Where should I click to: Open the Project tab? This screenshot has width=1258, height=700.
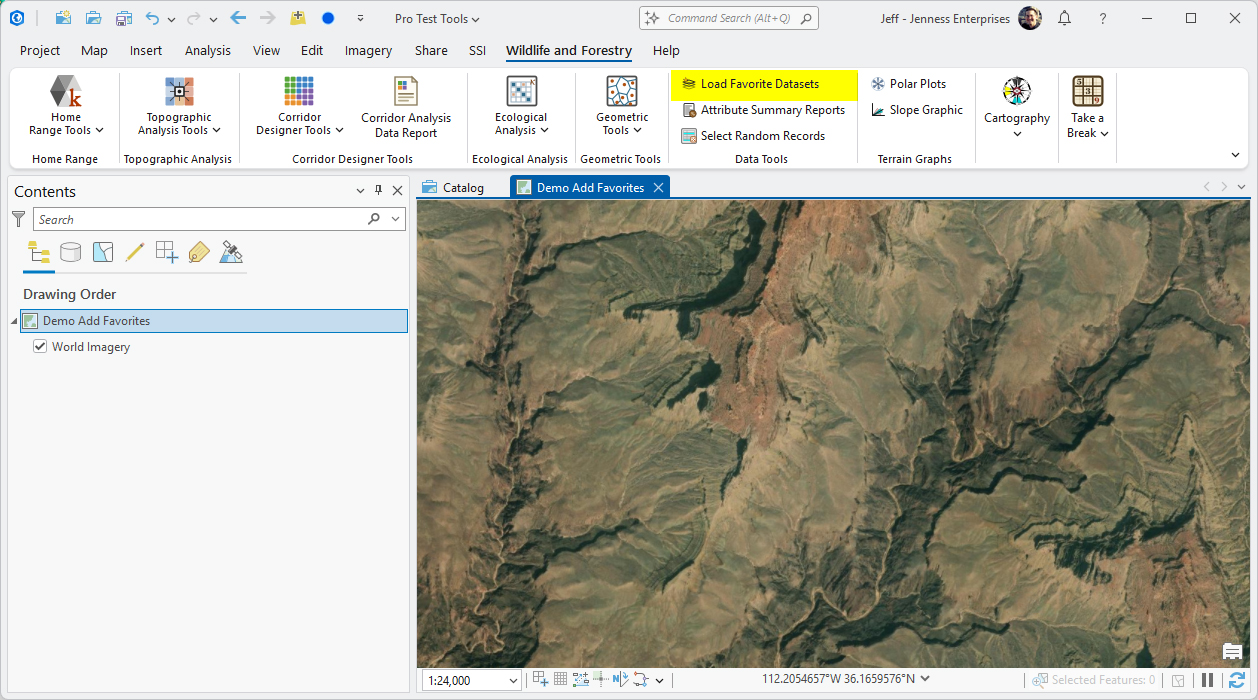[40, 50]
